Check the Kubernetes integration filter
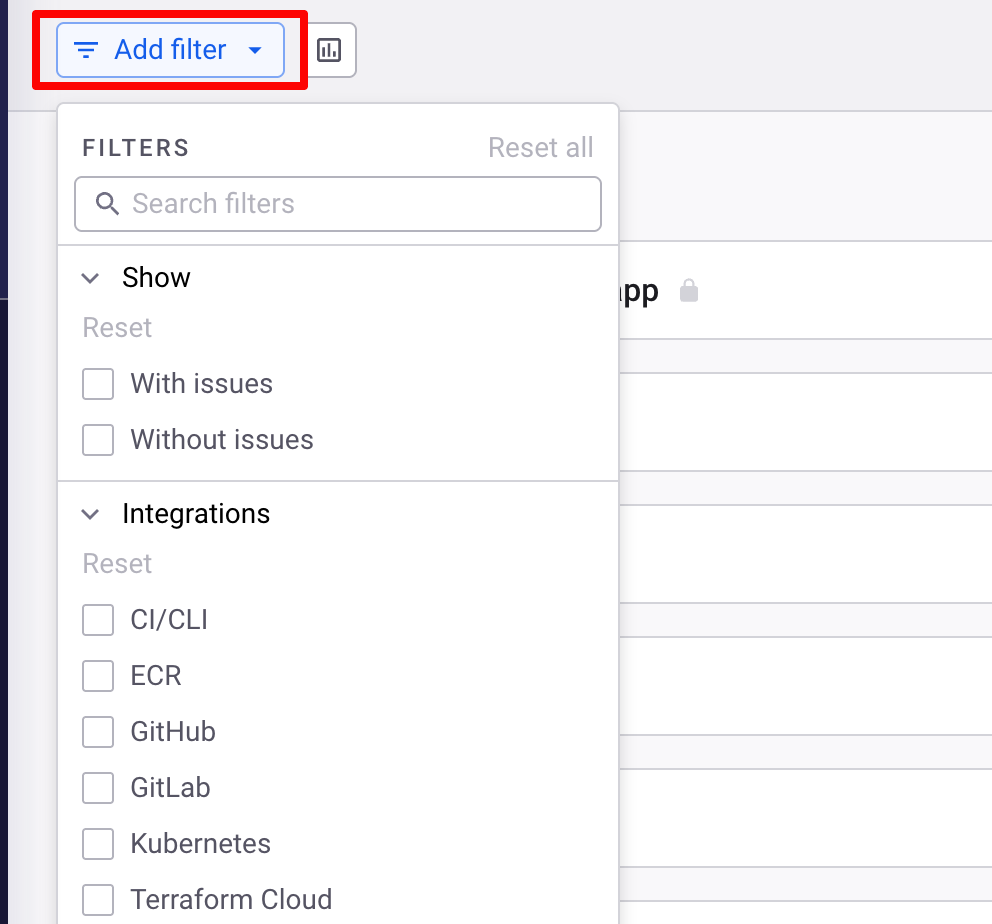 pos(98,844)
